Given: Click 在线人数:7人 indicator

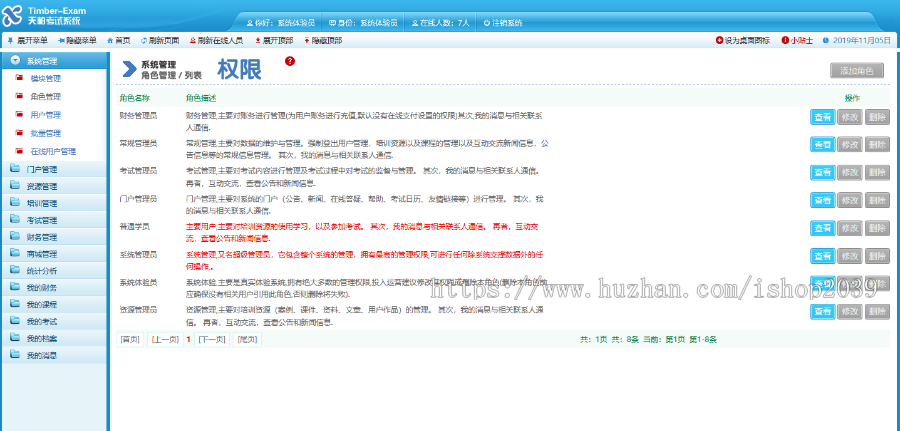Looking at the screenshot, I should 441,24.
